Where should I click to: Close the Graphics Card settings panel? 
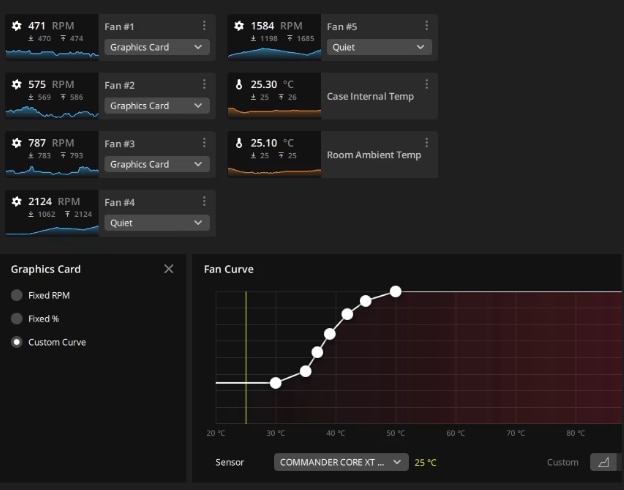pyautogui.click(x=168, y=269)
